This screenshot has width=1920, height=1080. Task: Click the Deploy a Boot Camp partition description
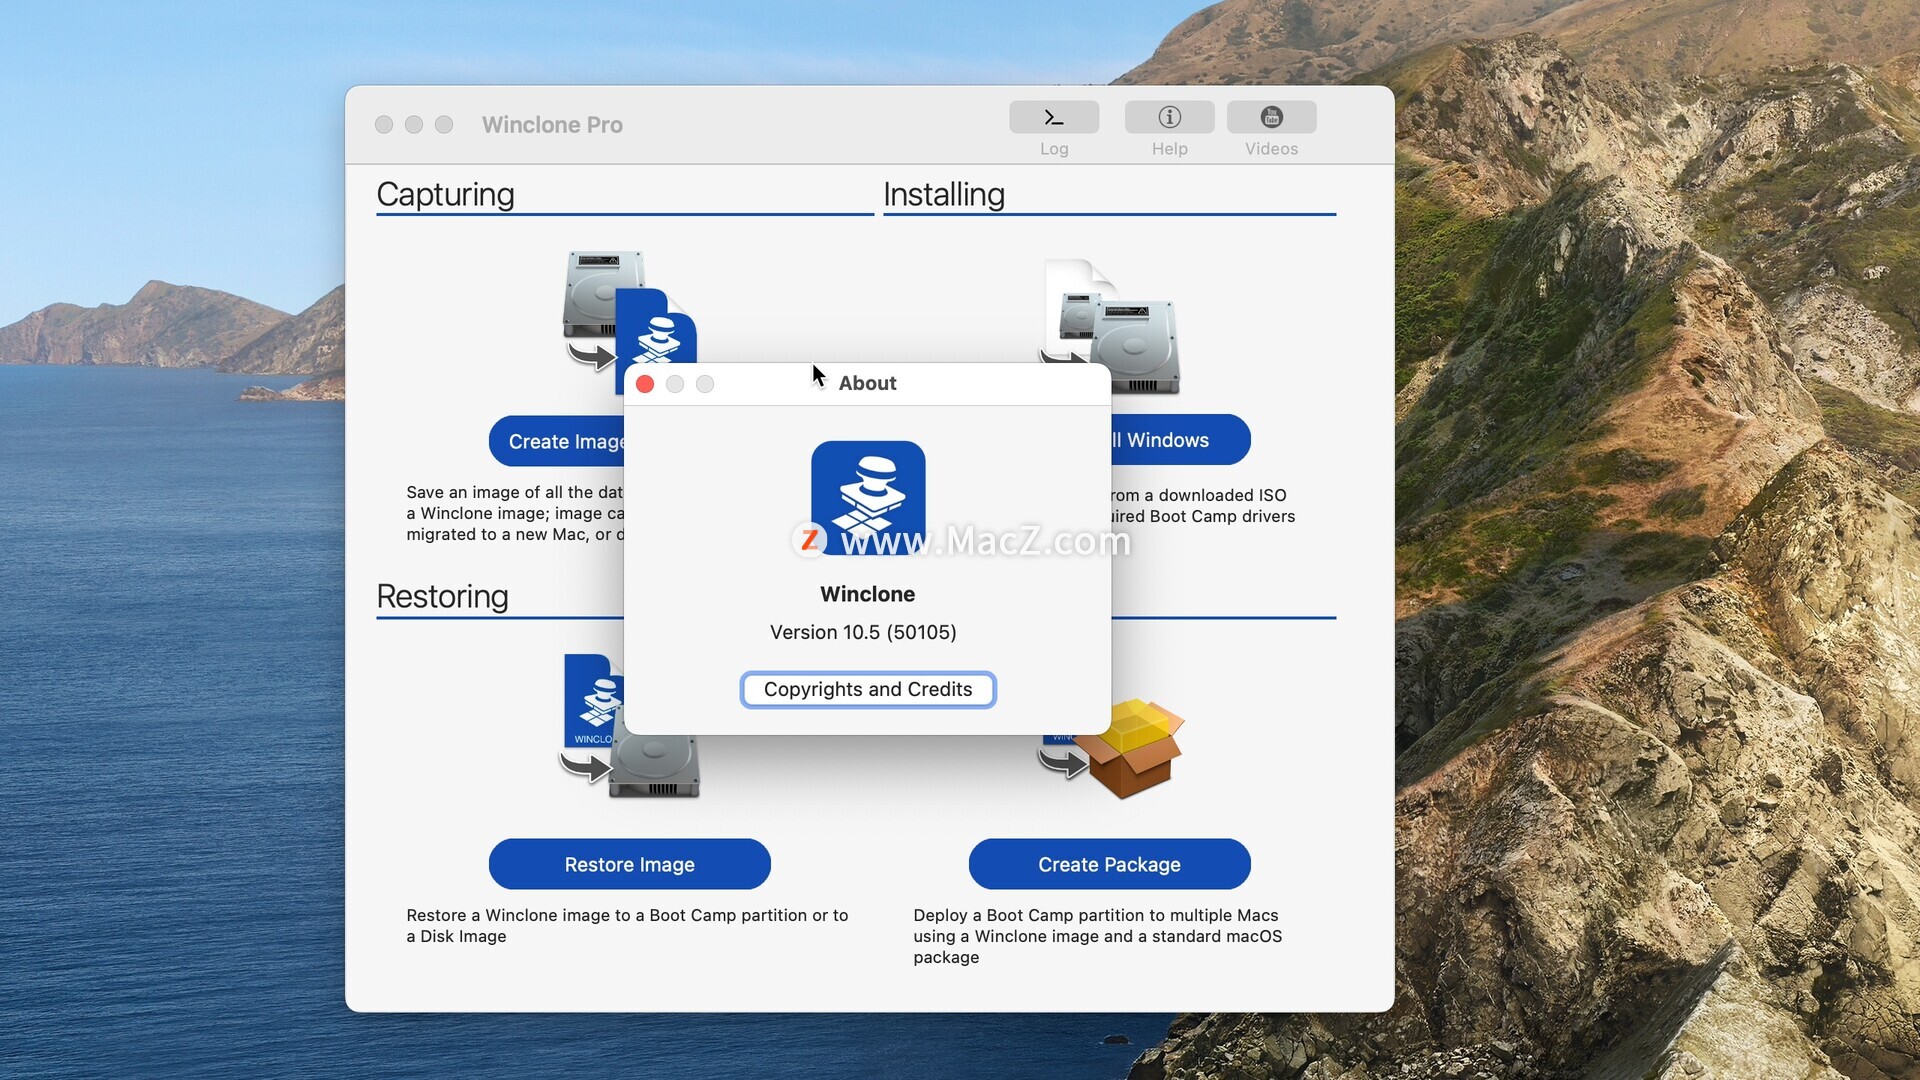(x=1097, y=936)
